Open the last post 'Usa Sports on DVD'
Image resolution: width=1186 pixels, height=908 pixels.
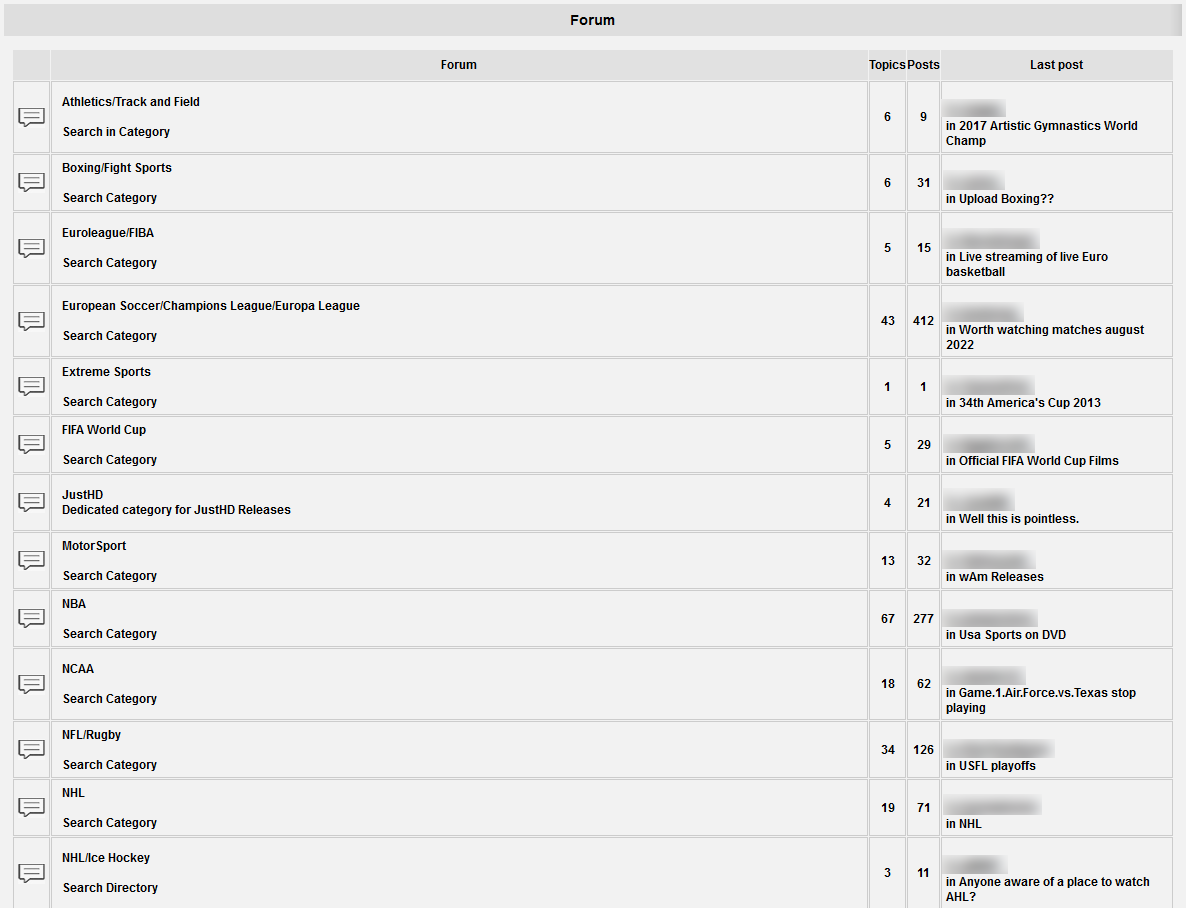coord(1012,635)
